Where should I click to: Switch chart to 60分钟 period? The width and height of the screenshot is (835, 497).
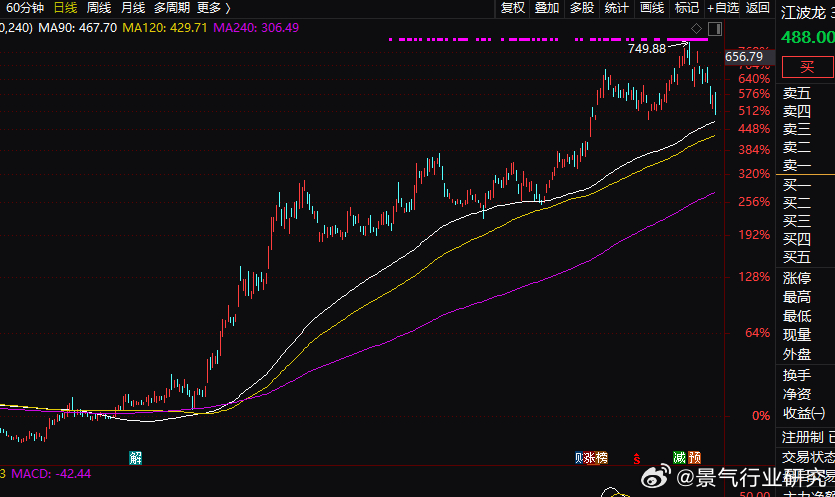tap(24, 8)
